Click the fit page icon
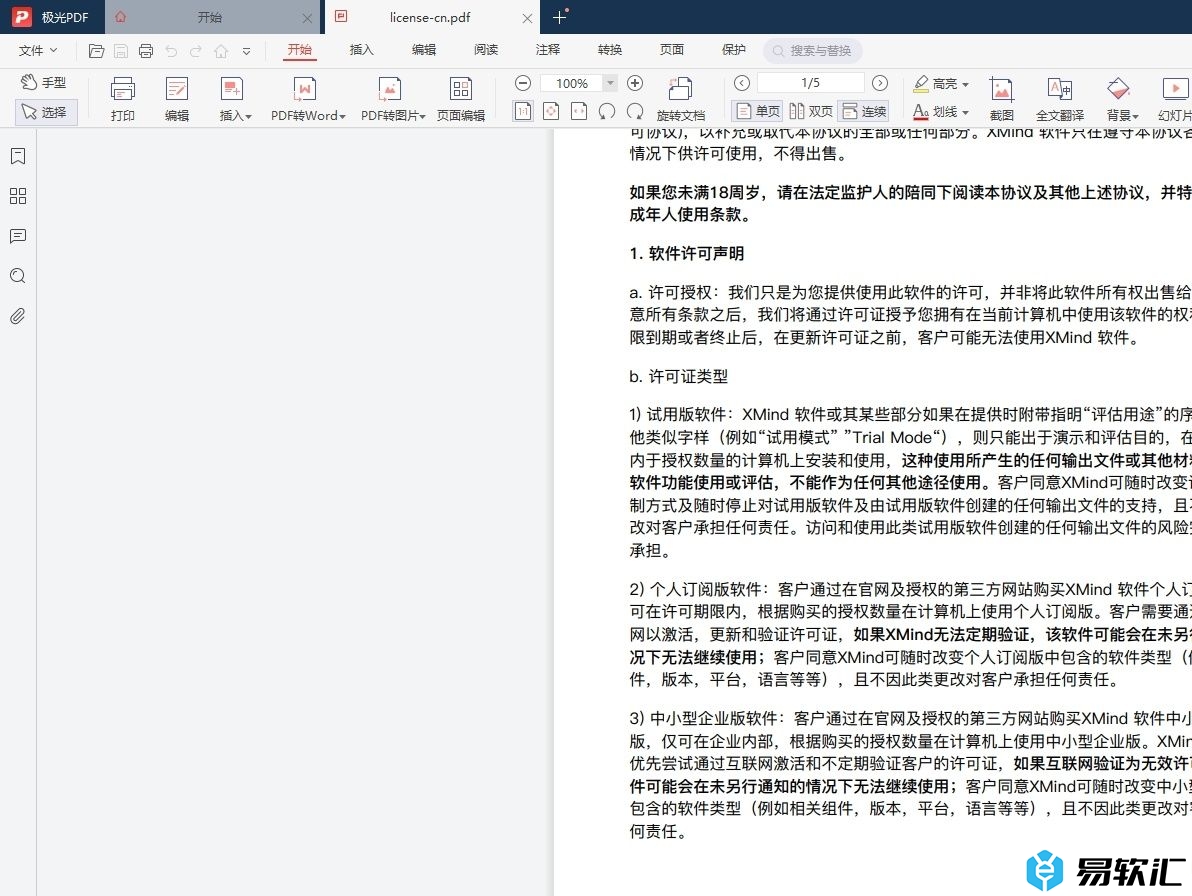Viewport: 1192px width, 896px height. tap(551, 112)
